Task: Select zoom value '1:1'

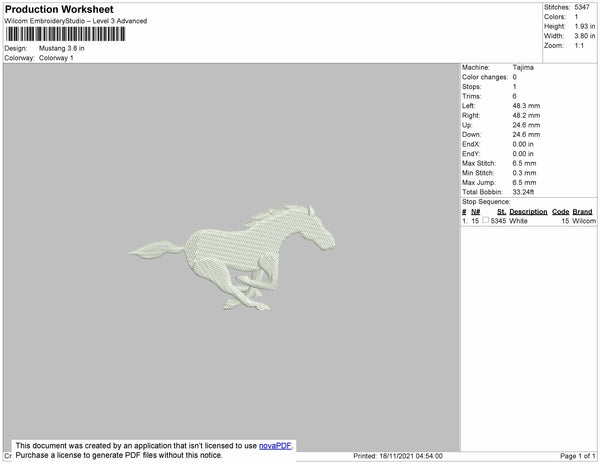Action: (579, 46)
